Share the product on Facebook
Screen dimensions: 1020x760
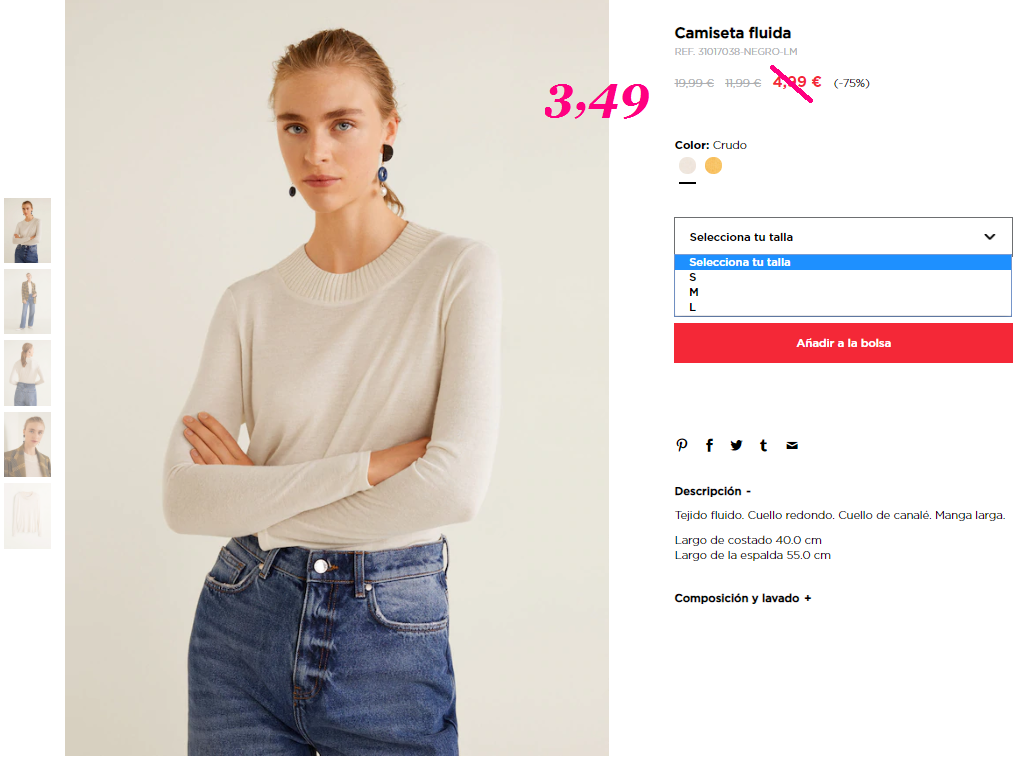(x=709, y=445)
